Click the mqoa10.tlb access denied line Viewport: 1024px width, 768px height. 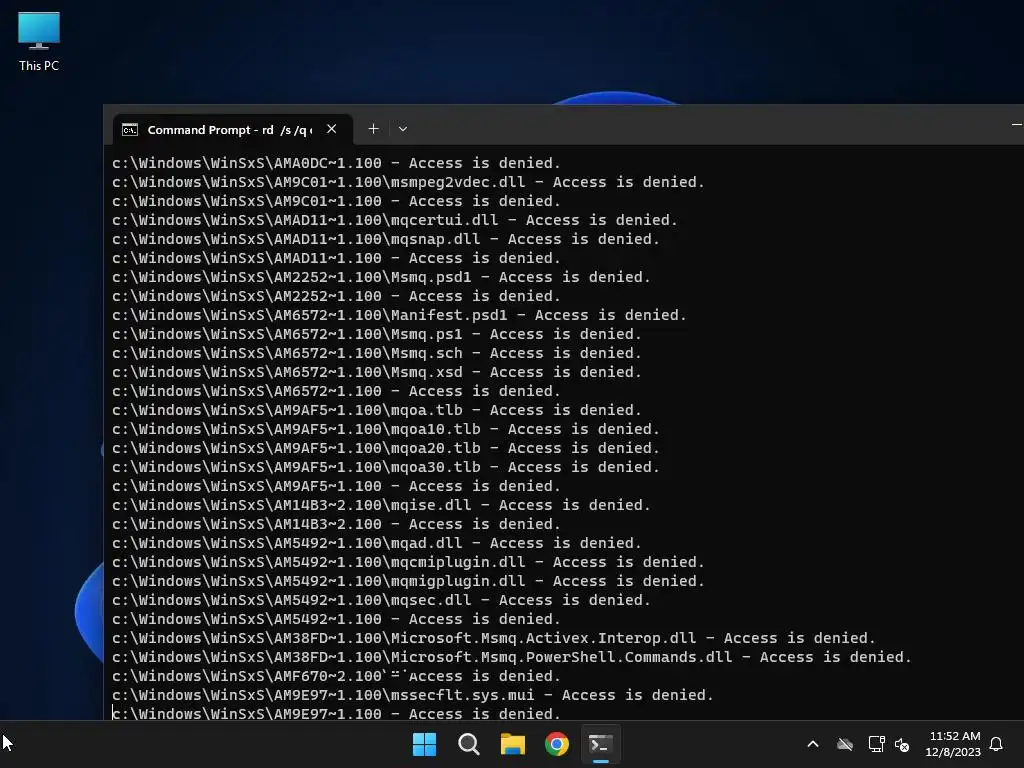pos(385,429)
